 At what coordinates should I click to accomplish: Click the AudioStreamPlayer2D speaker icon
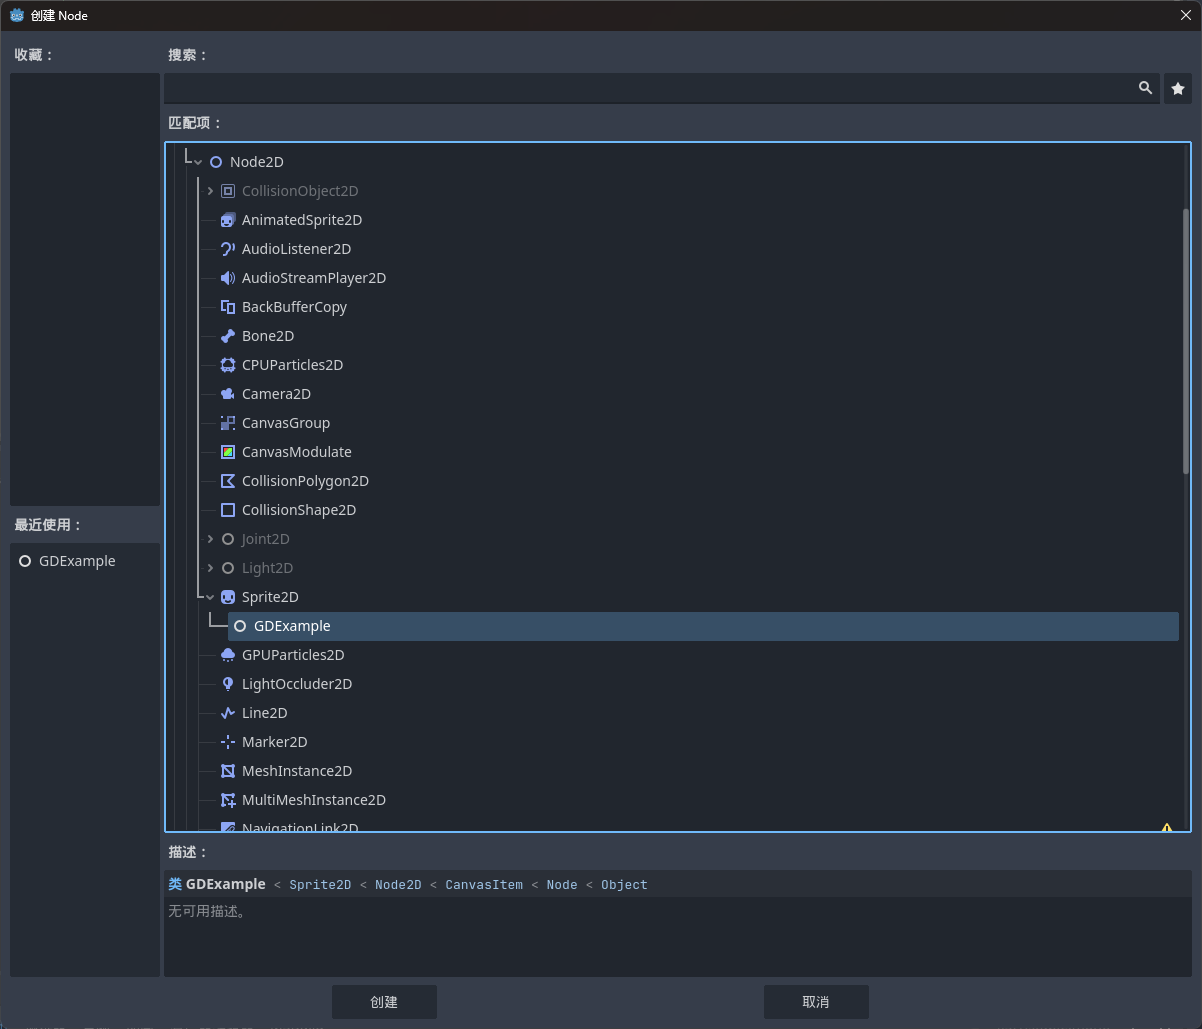click(x=228, y=278)
